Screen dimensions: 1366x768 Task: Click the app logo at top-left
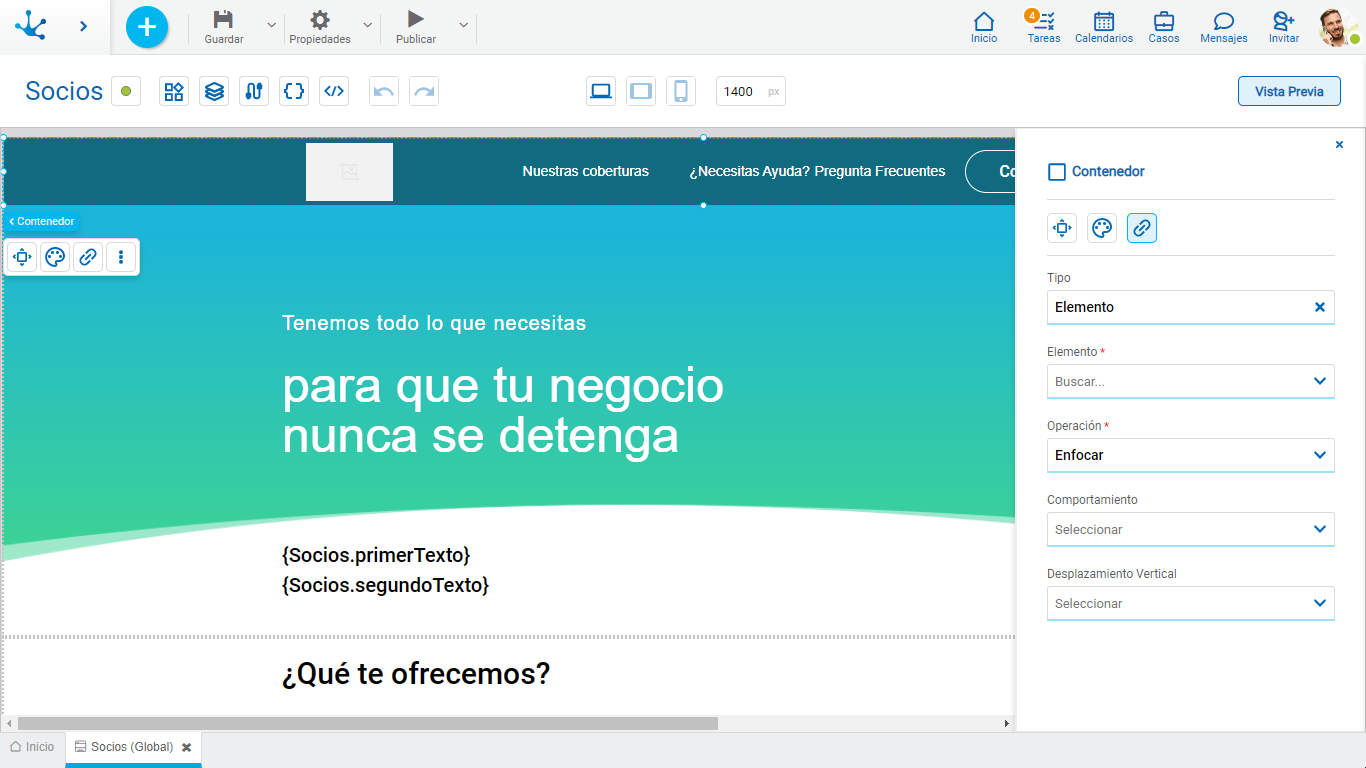point(31,25)
